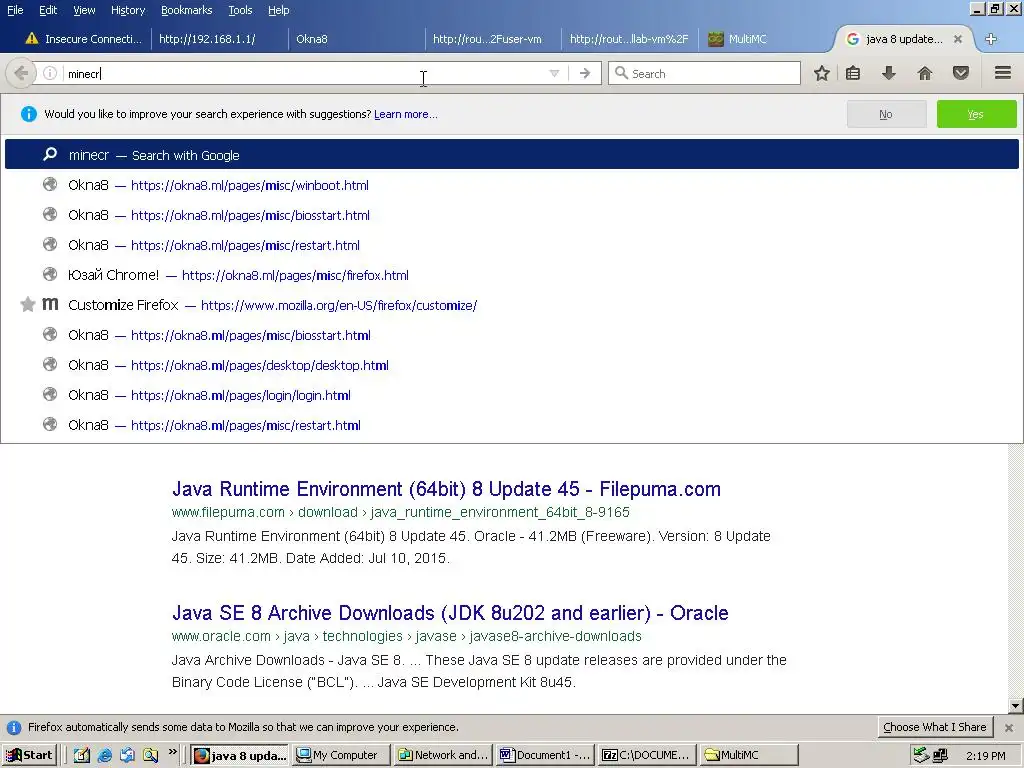Image resolution: width=1024 pixels, height=768 pixels.
Task: Switch to the Okna8 tab
Action: click(x=356, y=39)
